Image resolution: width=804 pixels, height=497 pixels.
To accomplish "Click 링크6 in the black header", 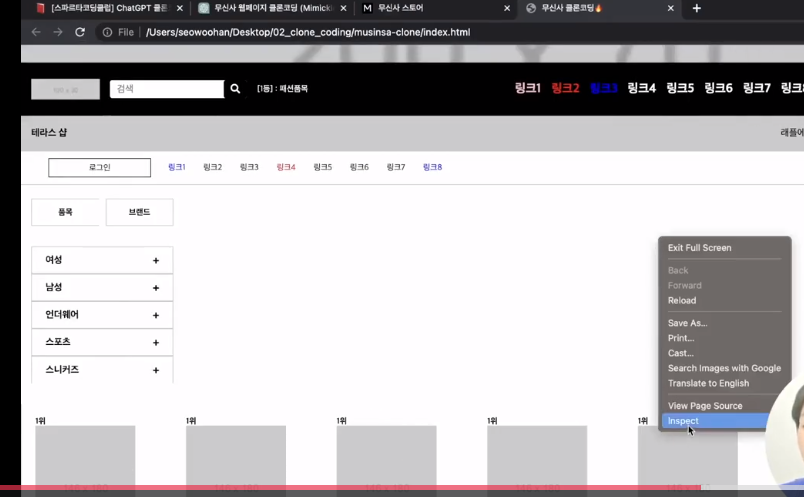I will [718, 88].
